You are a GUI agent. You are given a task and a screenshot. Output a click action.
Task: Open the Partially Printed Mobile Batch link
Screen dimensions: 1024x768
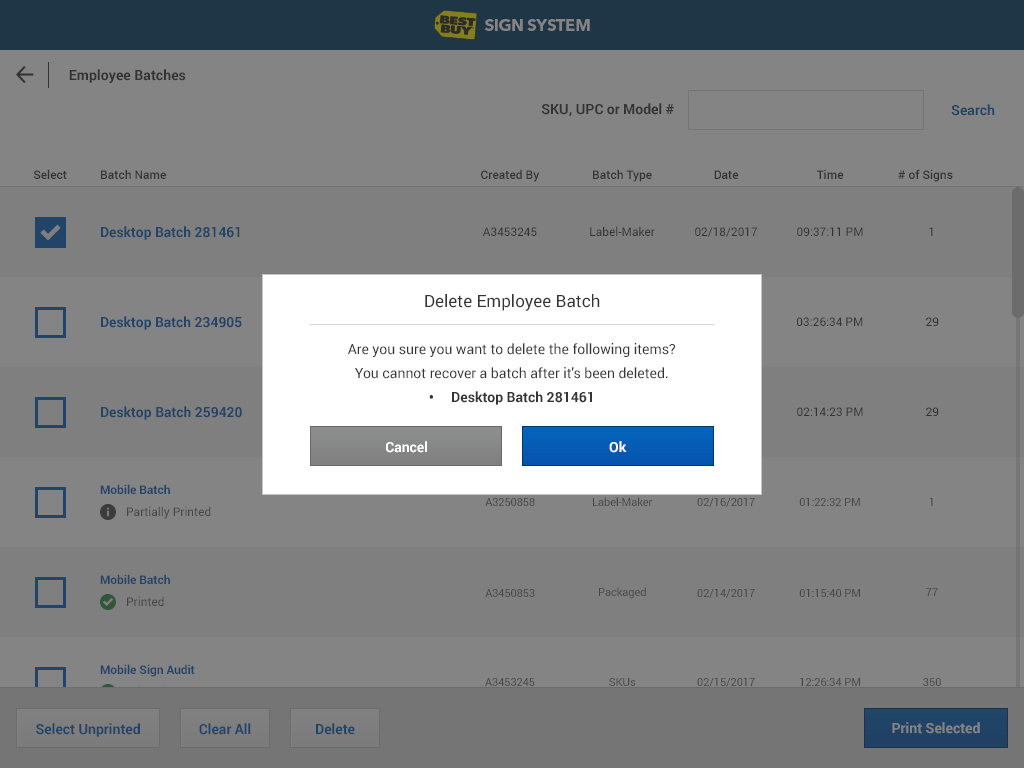click(135, 490)
